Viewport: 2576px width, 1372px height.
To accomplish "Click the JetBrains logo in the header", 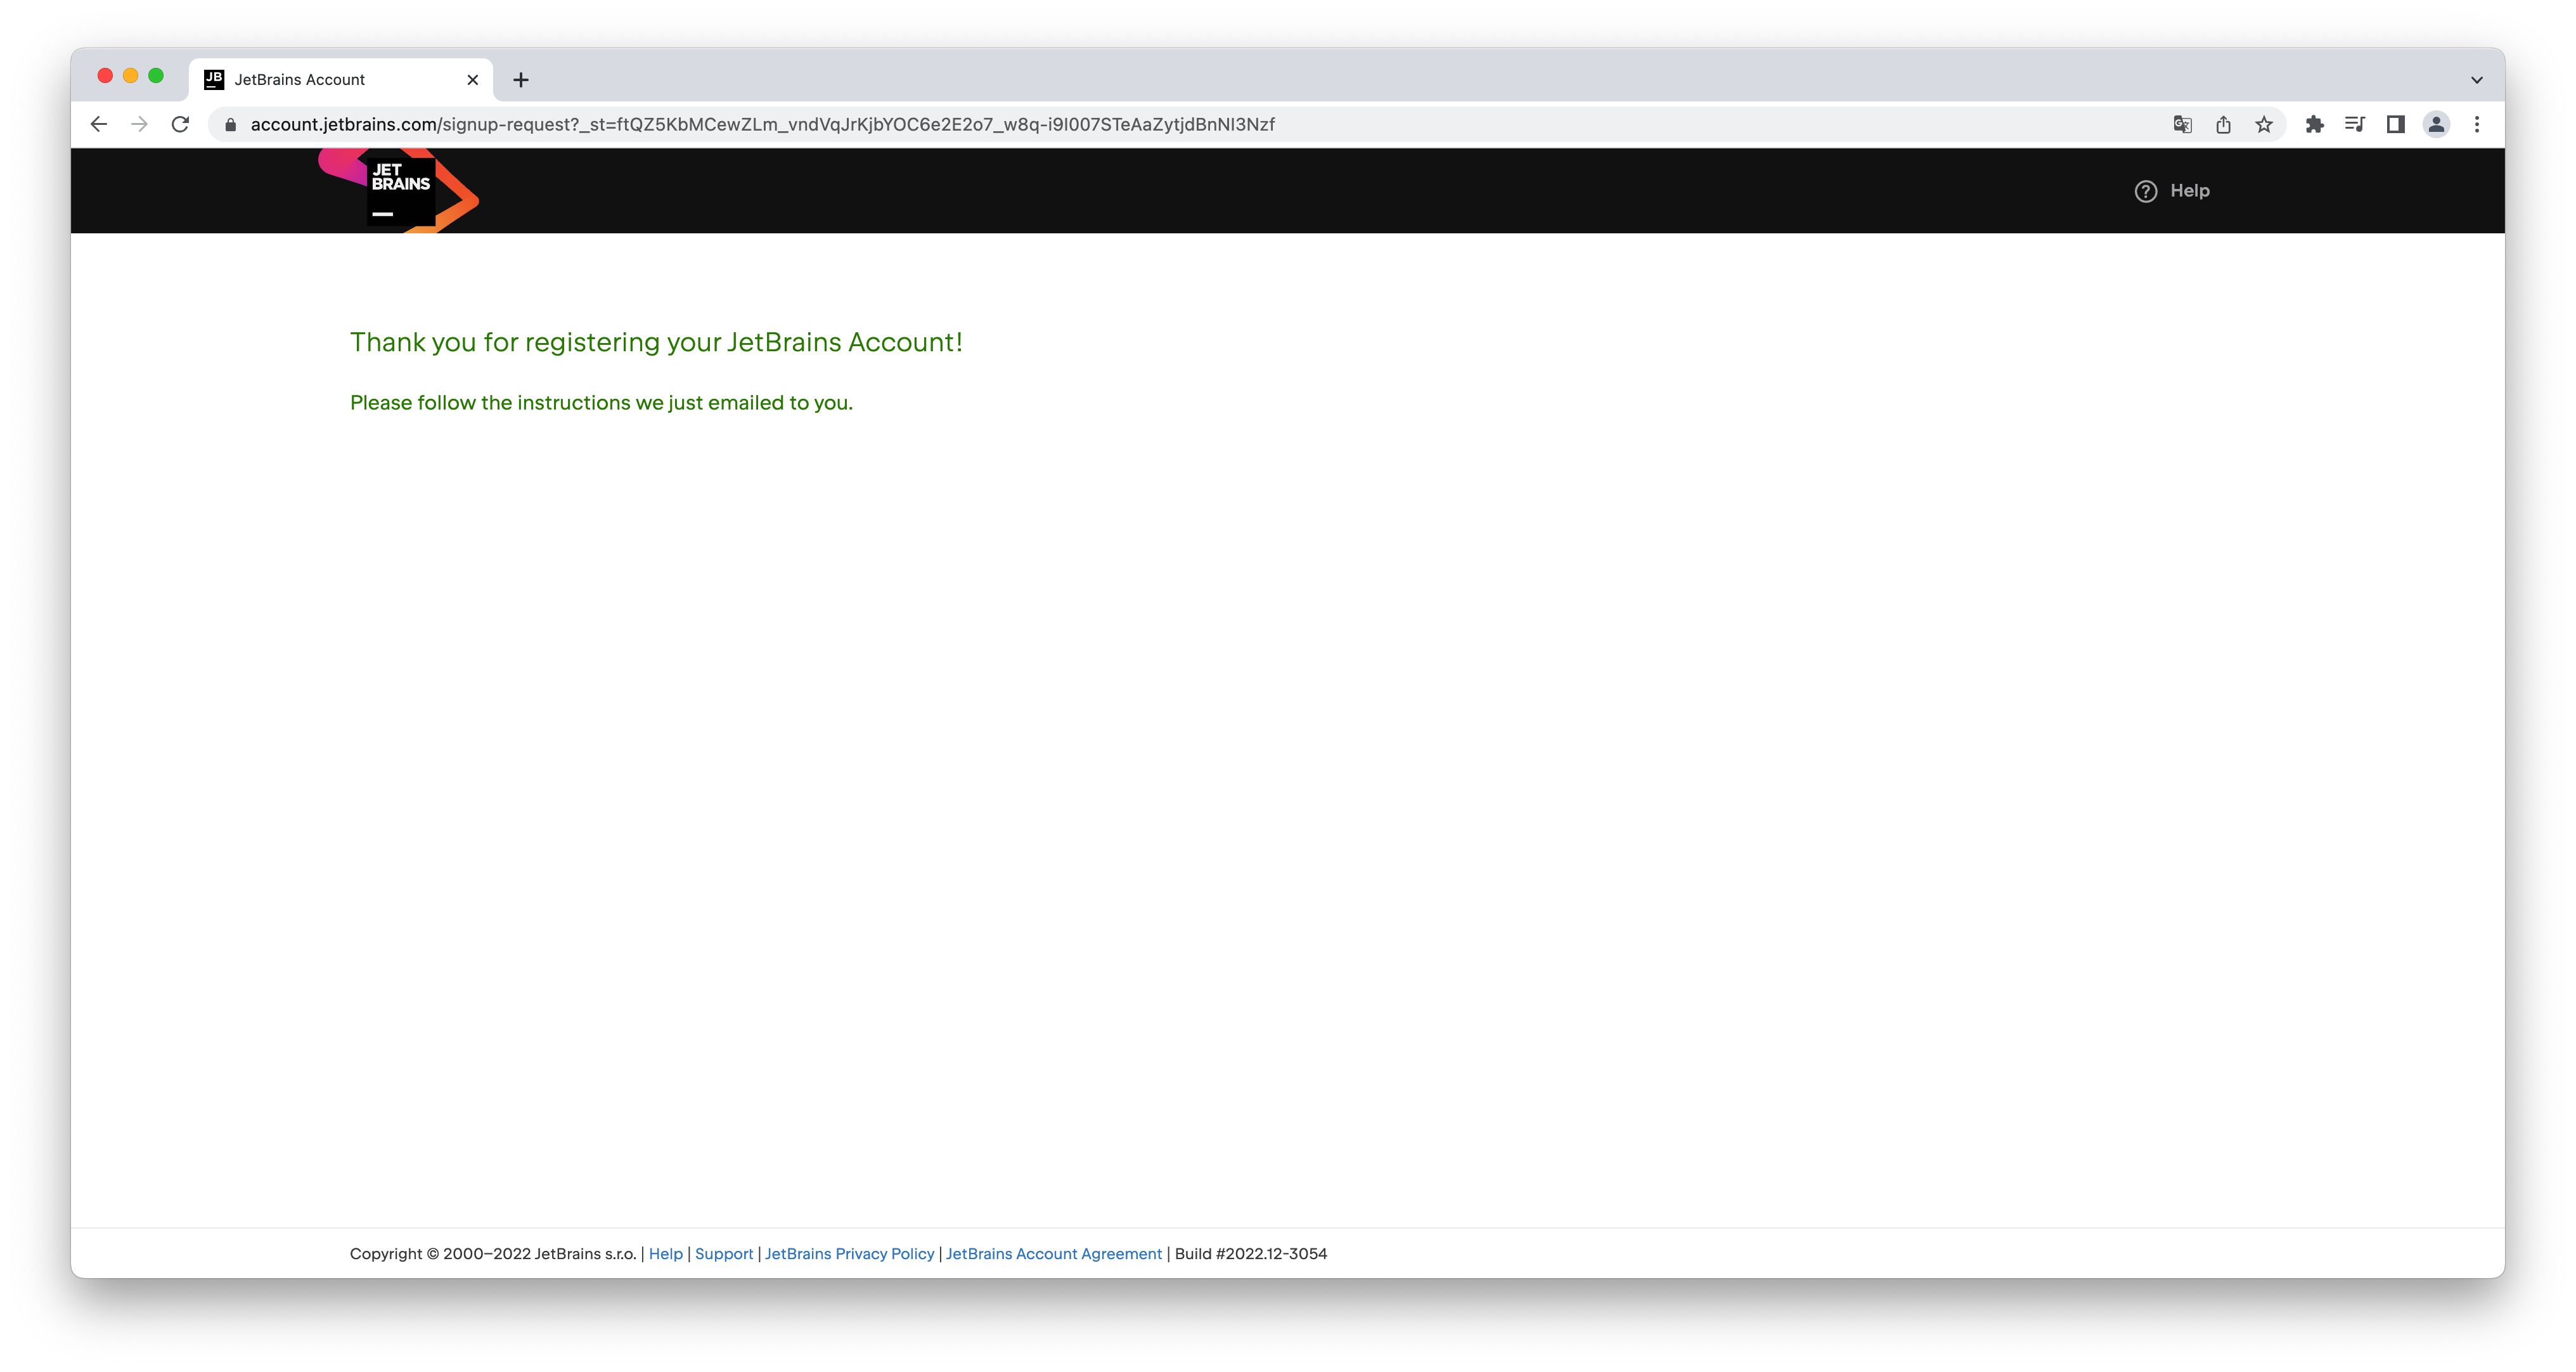I will pos(399,190).
